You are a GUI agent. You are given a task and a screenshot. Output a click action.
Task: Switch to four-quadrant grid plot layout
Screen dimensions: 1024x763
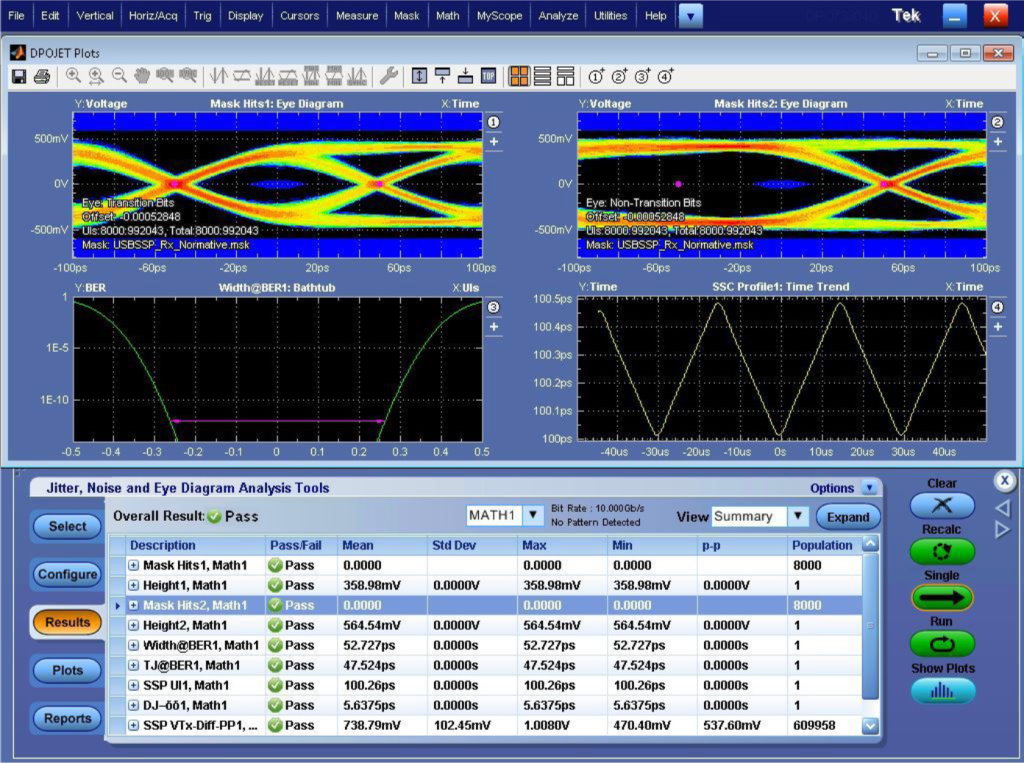519,76
